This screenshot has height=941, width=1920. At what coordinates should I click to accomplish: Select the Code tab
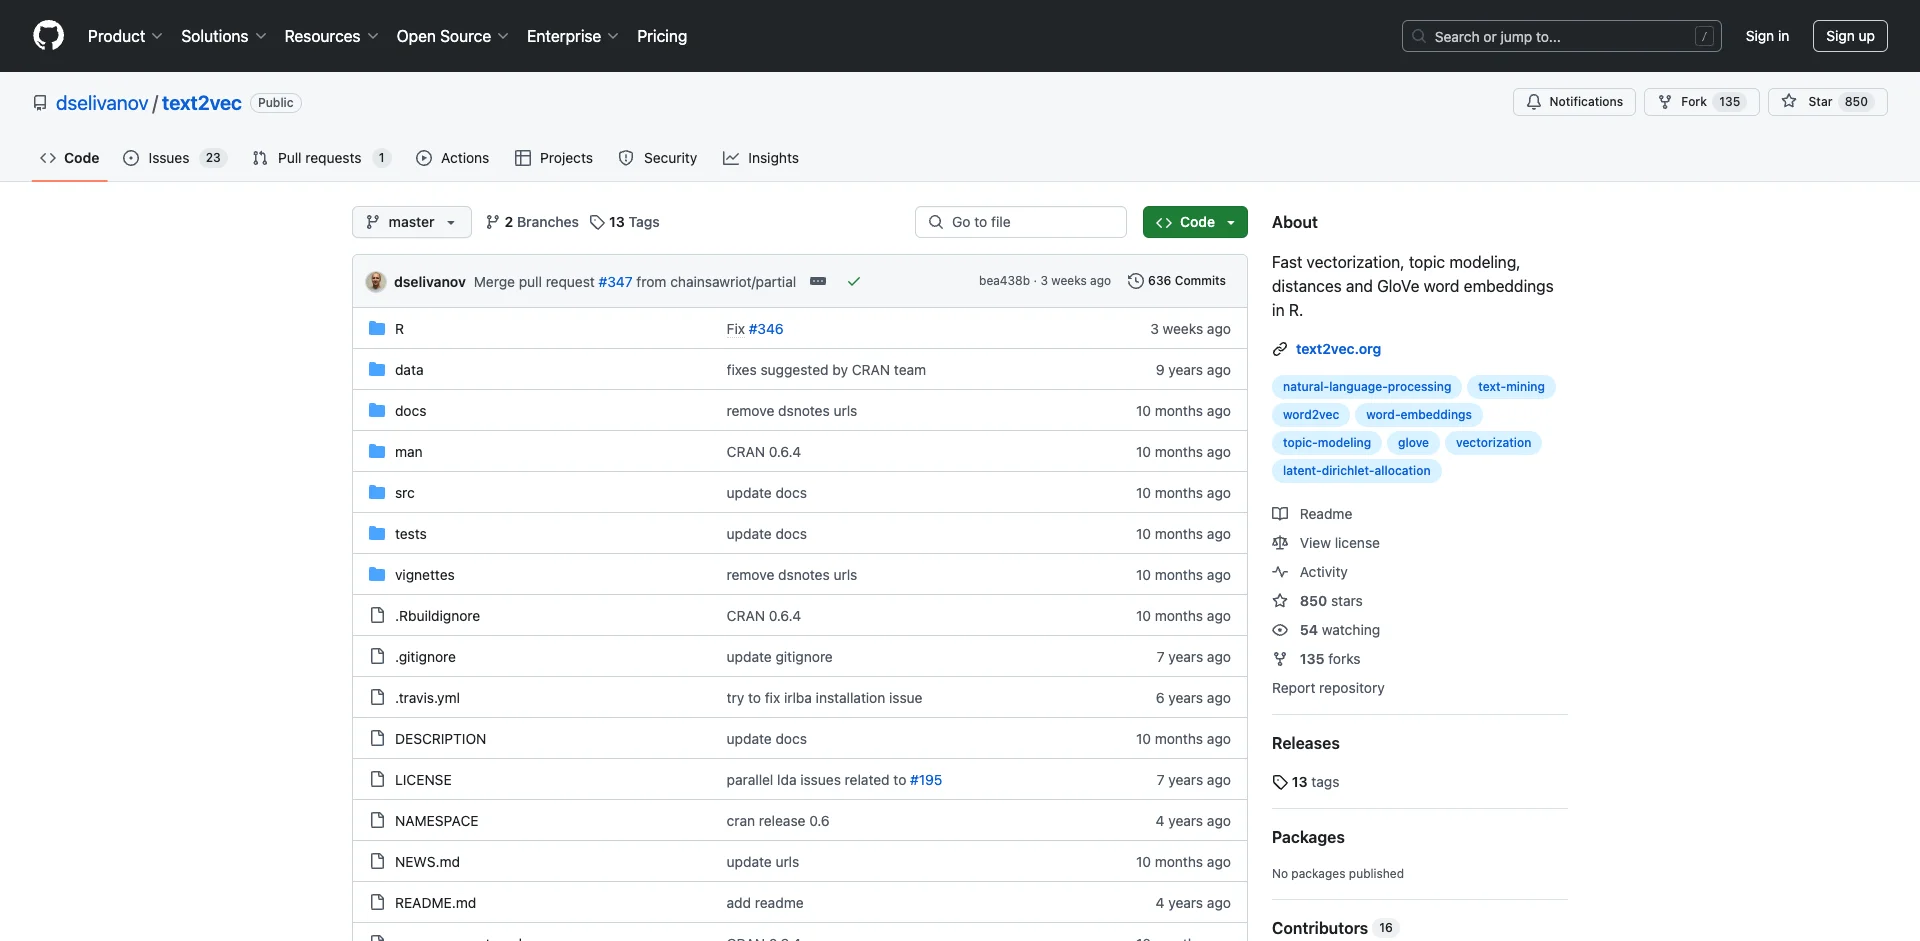tap(70, 158)
